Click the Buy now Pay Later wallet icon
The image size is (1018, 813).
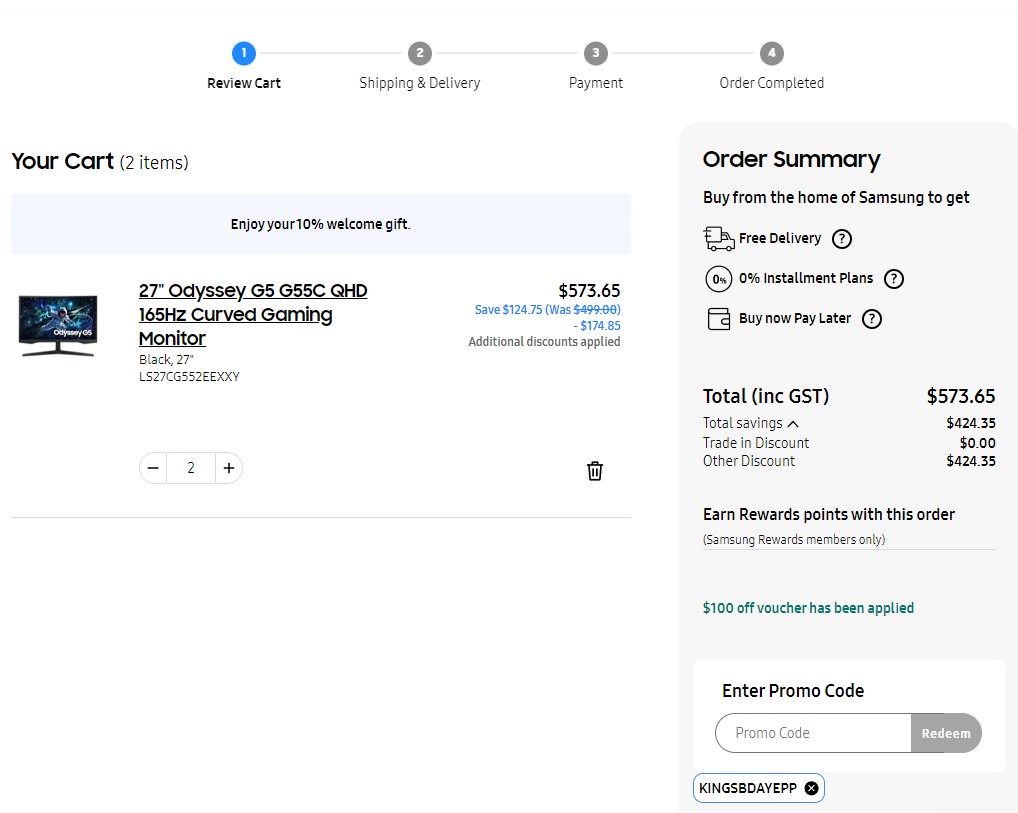718,319
